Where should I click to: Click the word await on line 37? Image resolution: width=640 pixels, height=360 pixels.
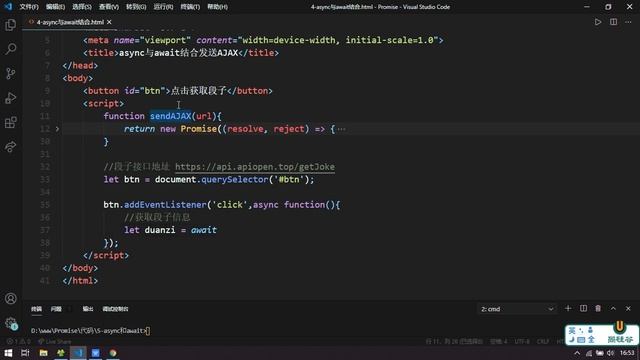point(204,230)
